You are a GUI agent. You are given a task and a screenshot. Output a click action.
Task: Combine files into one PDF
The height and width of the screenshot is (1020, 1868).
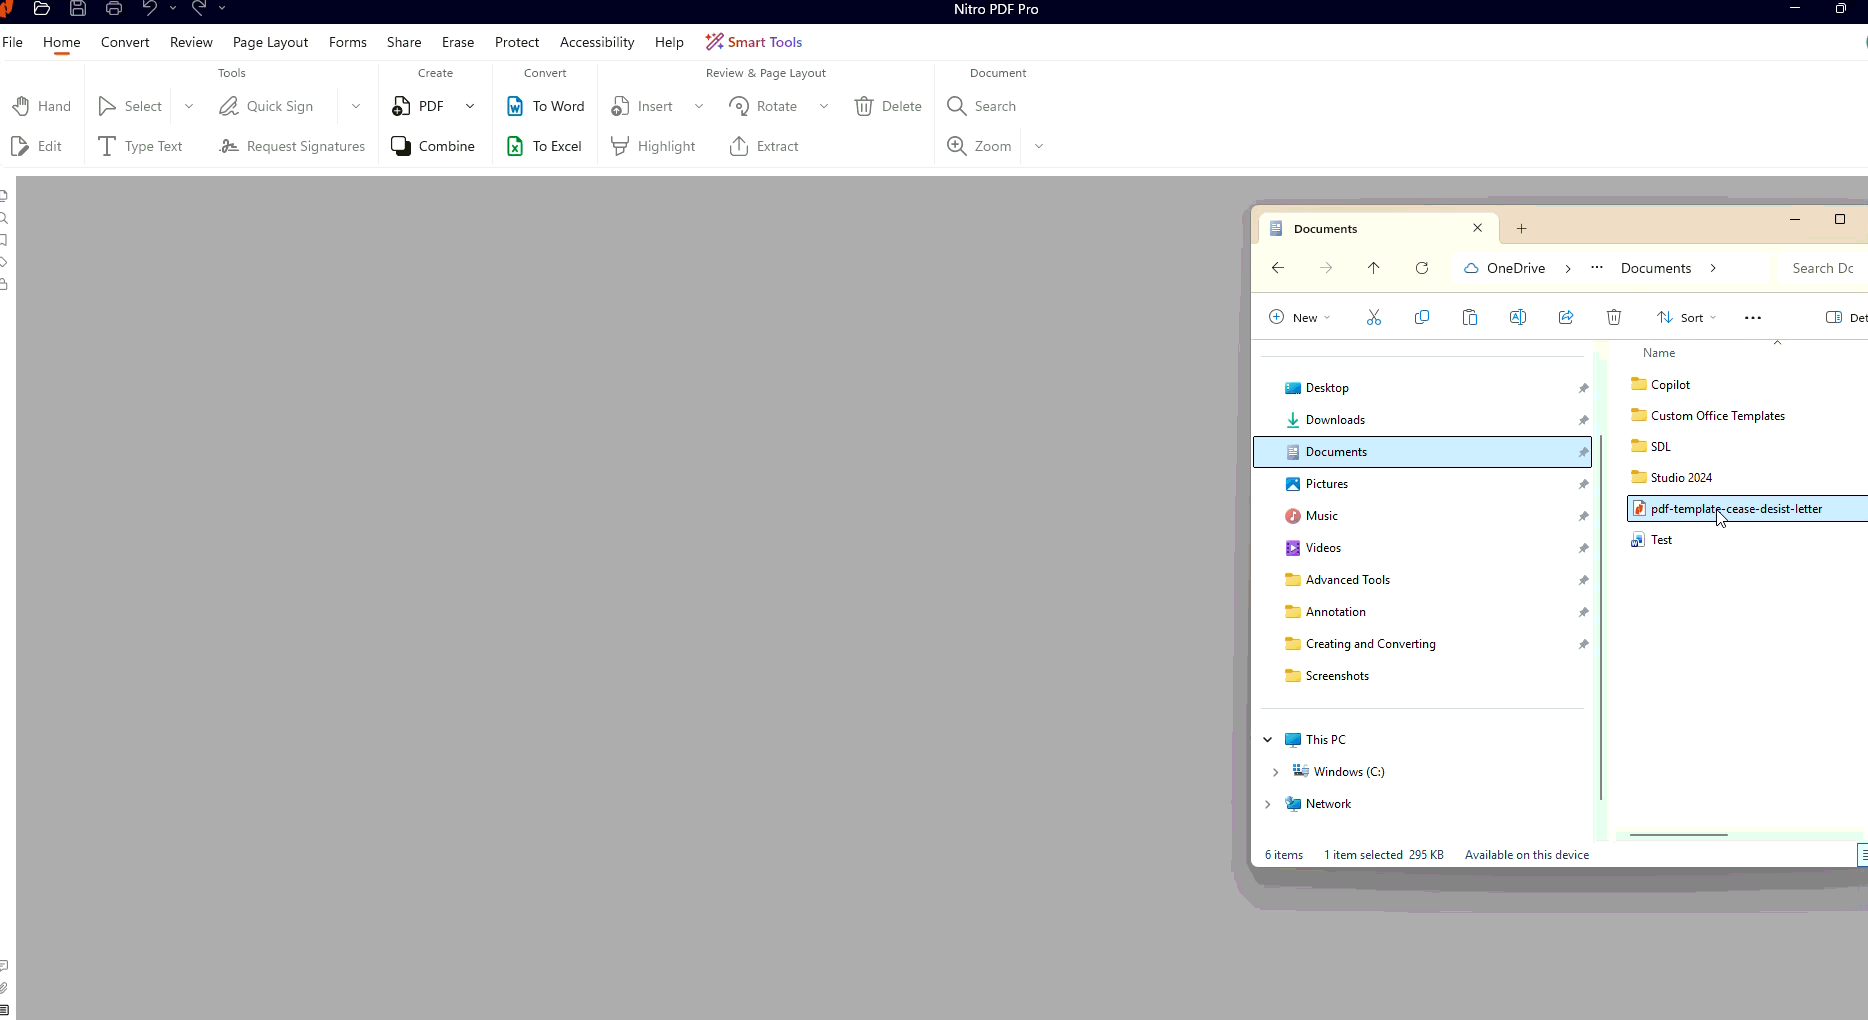pyautogui.click(x=434, y=146)
